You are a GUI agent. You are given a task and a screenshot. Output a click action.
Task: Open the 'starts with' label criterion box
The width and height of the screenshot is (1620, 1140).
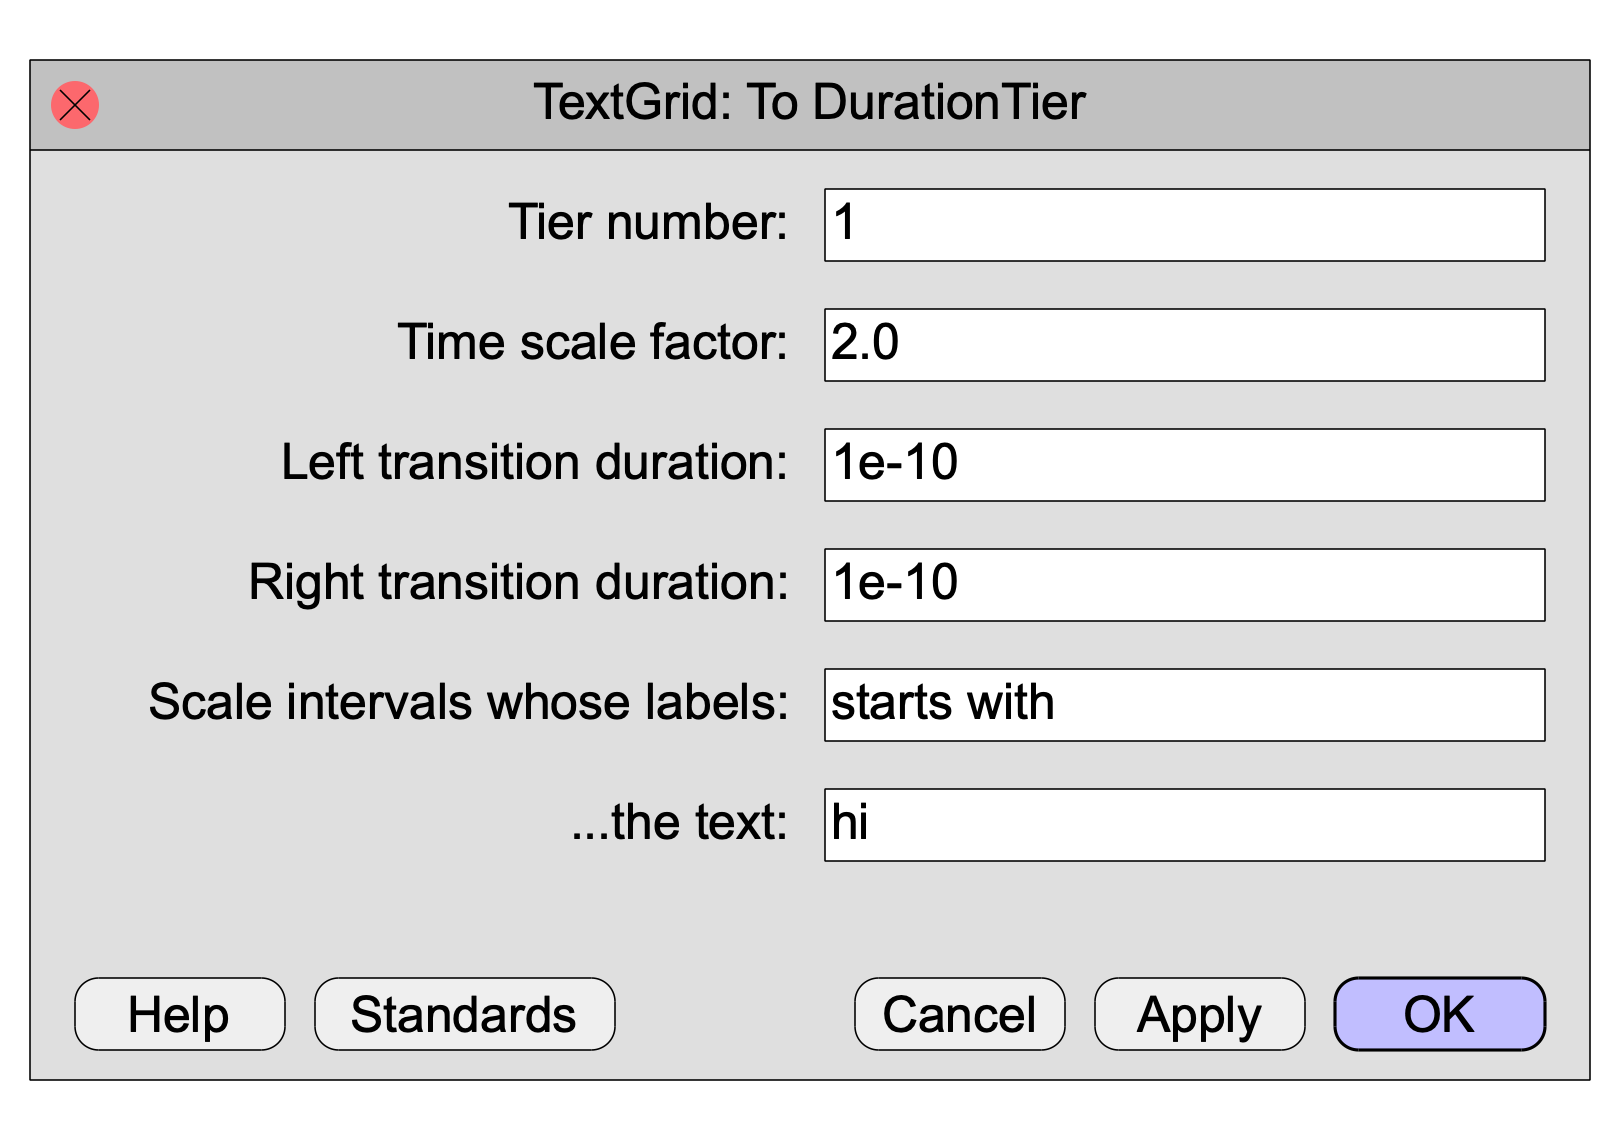coord(1184,705)
